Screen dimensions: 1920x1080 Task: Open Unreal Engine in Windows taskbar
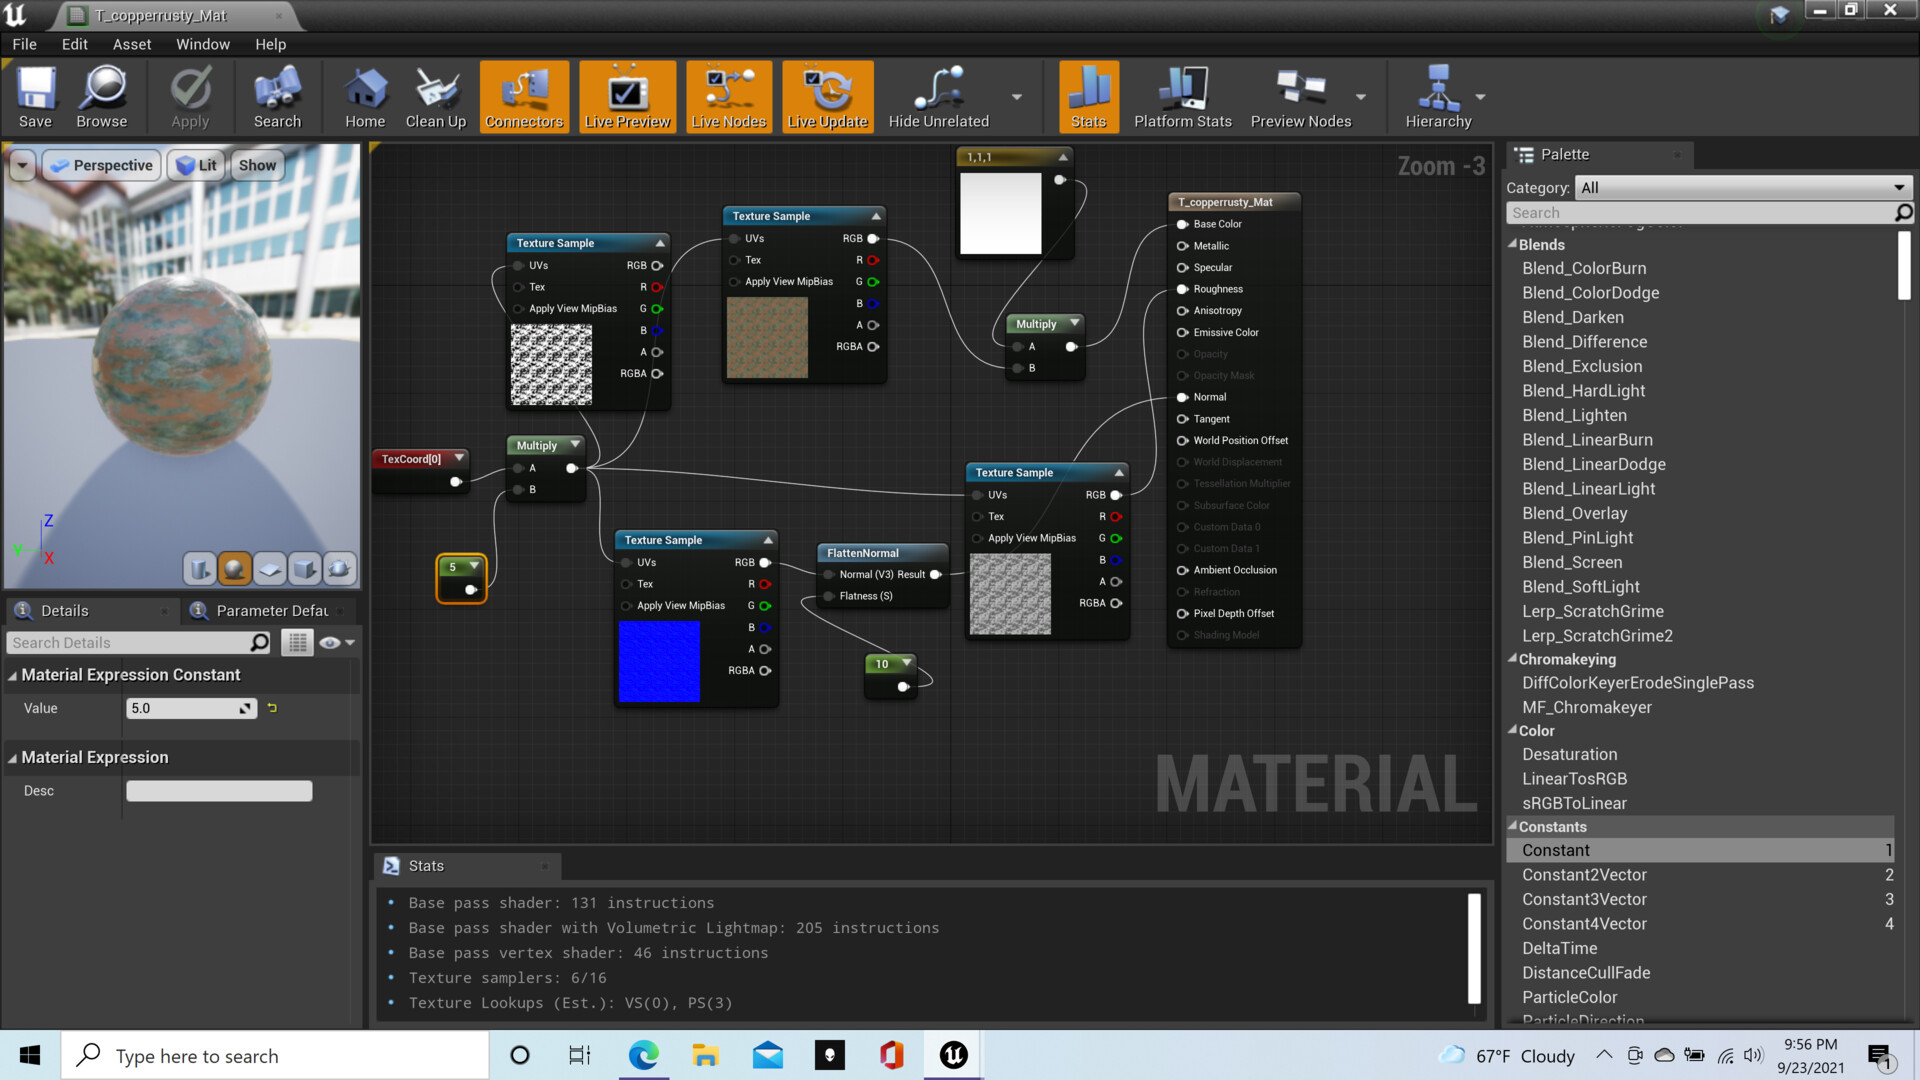tap(953, 1055)
